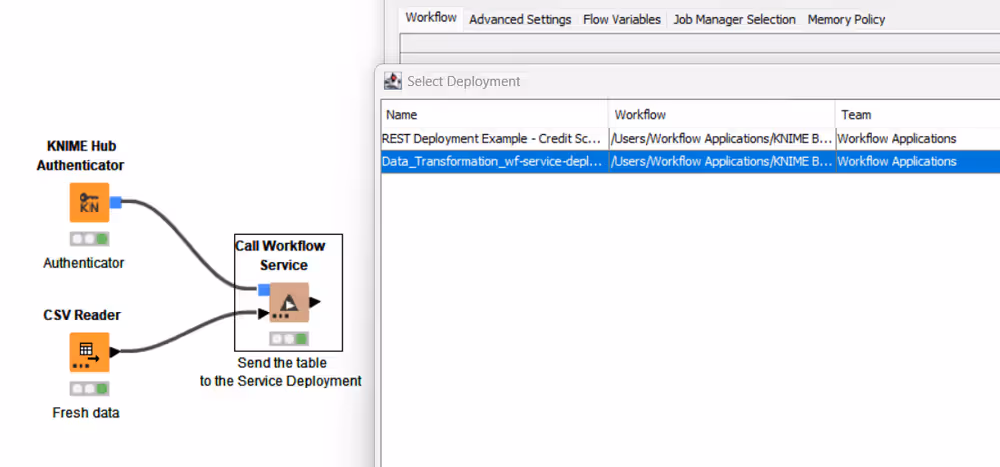1000x467 pixels.
Task: Go to the Memory Policy tab
Action: click(846, 19)
